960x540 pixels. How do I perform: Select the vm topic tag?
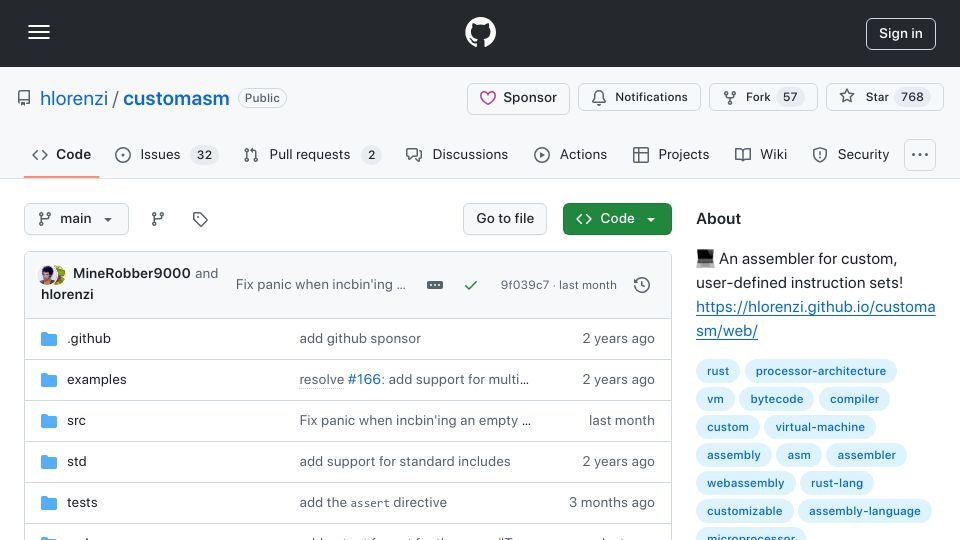point(715,399)
